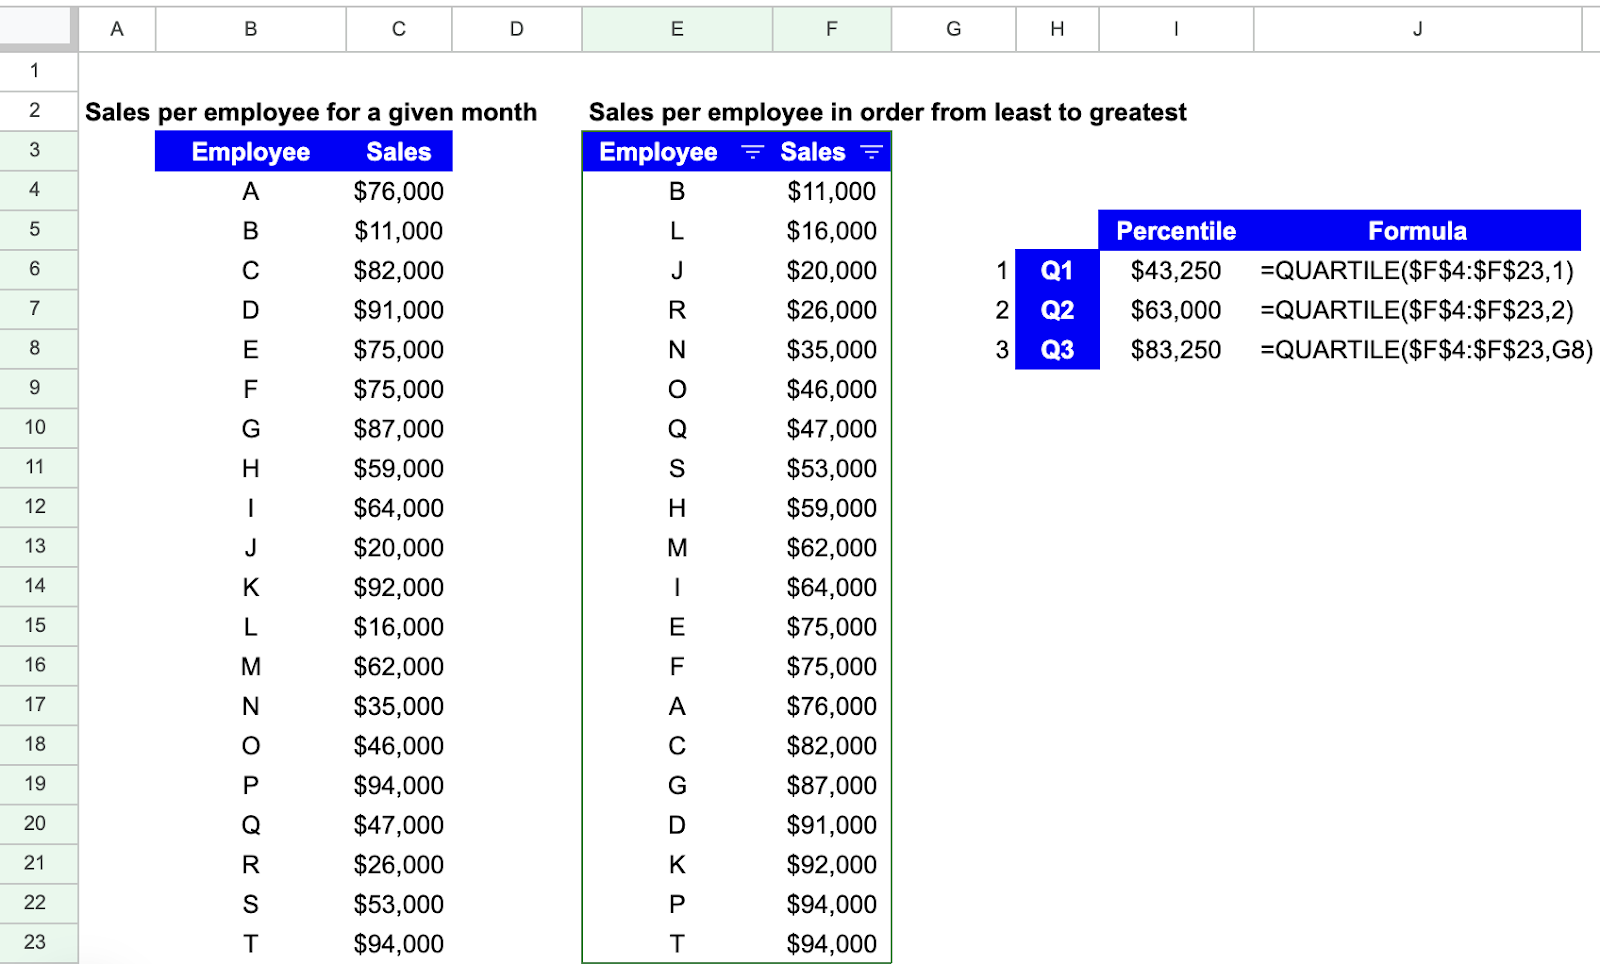Image resolution: width=1600 pixels, height=964 pixels.
Task: Select employee P in column E
Action: 677,904
